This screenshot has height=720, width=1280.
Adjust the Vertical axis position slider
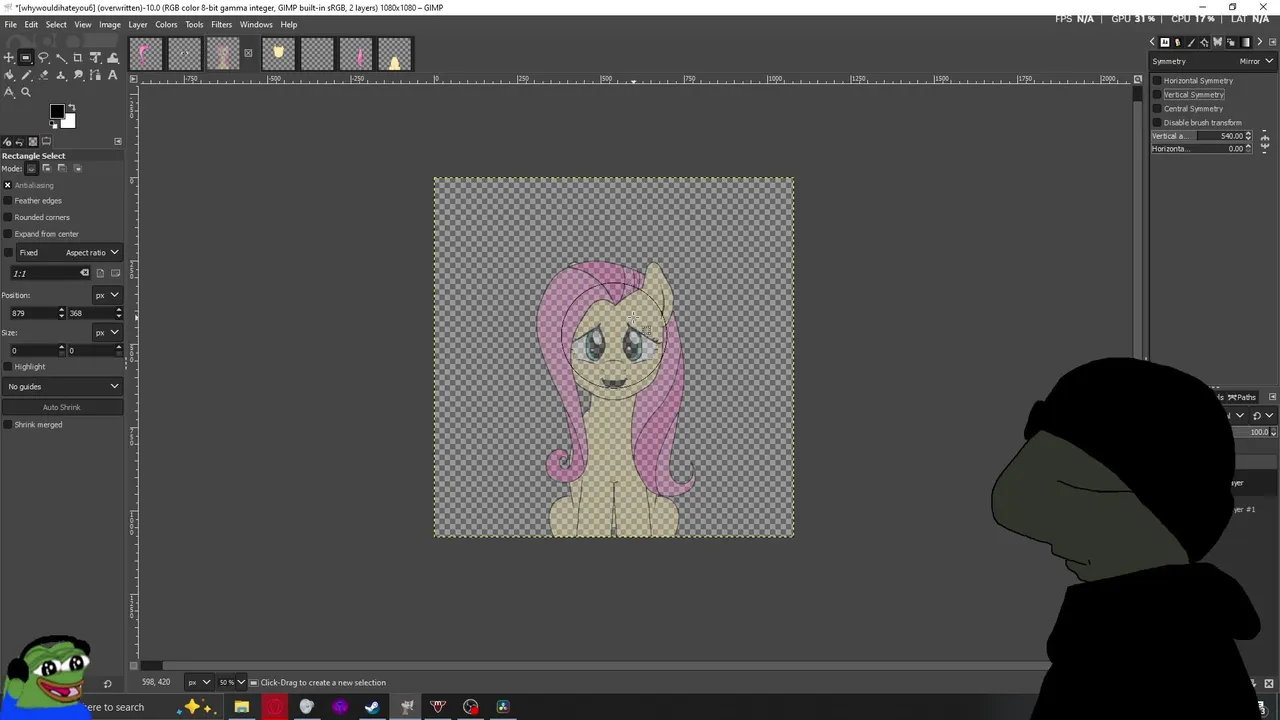click(x=1202, y=136)
